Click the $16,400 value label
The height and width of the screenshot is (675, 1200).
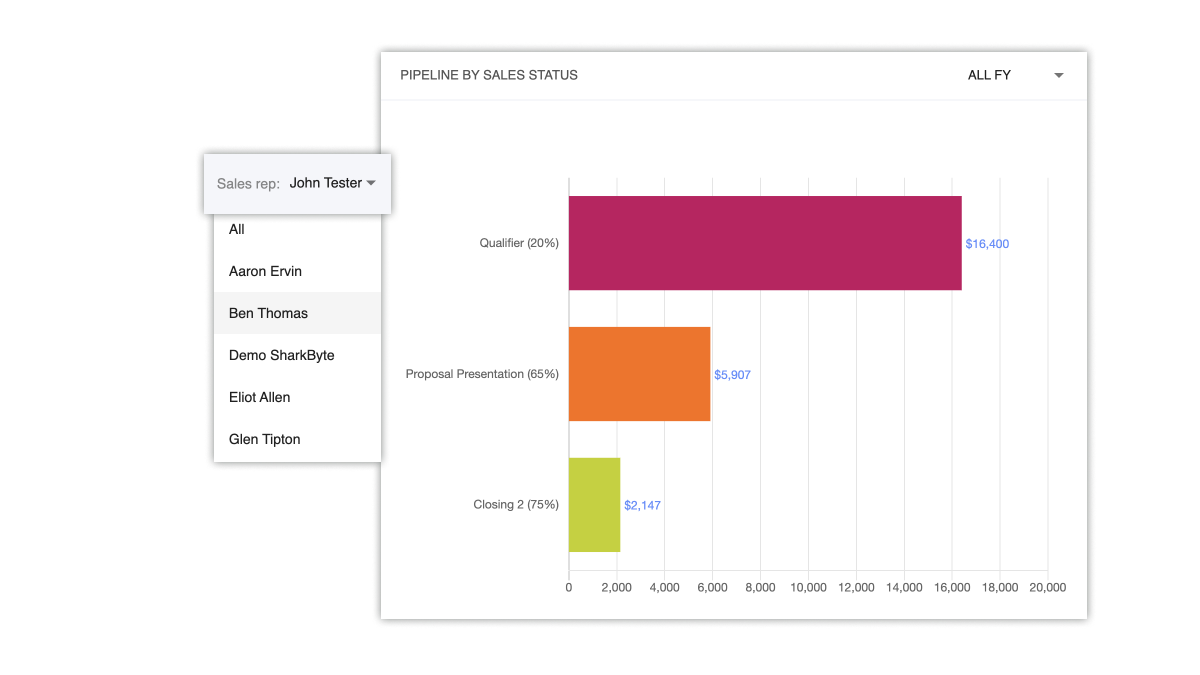(987, 244)
